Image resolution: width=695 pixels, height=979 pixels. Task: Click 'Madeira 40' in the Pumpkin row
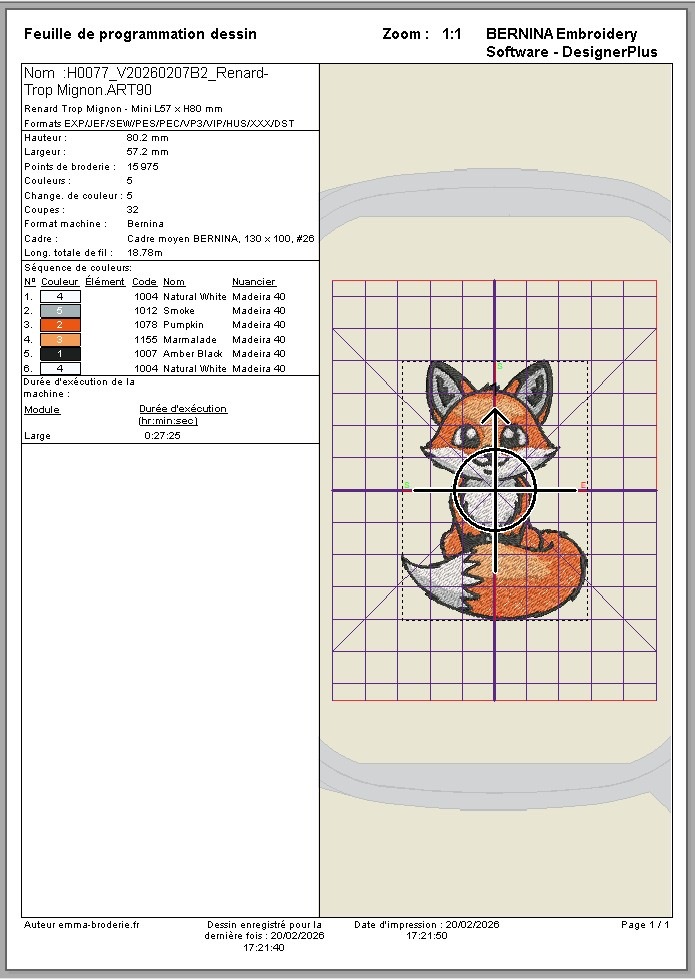[259, 325]
